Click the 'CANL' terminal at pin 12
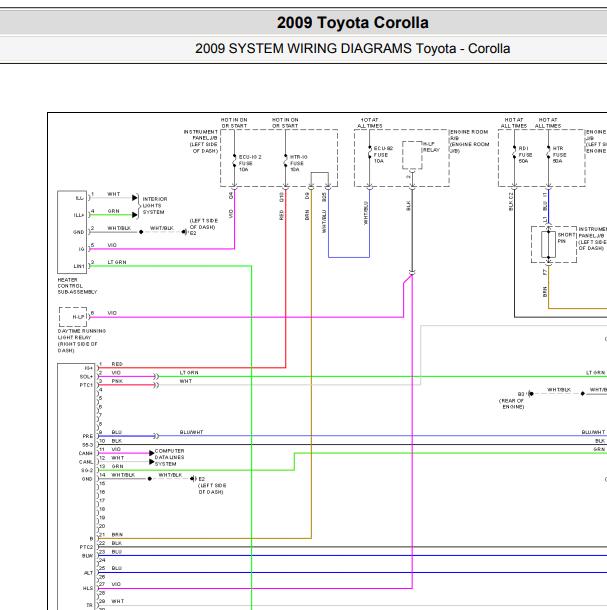Viewport: 607px width, 610px height. point(86,462)
